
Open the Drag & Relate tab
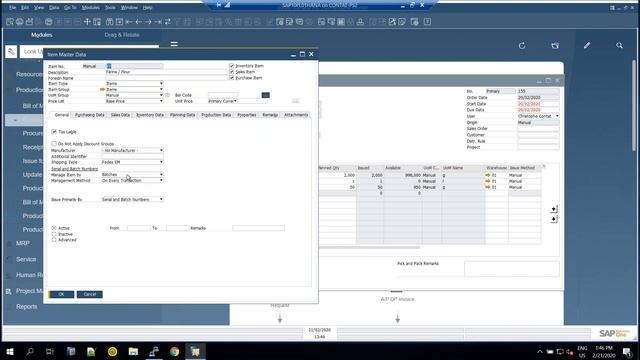pyautogui.click(x=122, y=35)
